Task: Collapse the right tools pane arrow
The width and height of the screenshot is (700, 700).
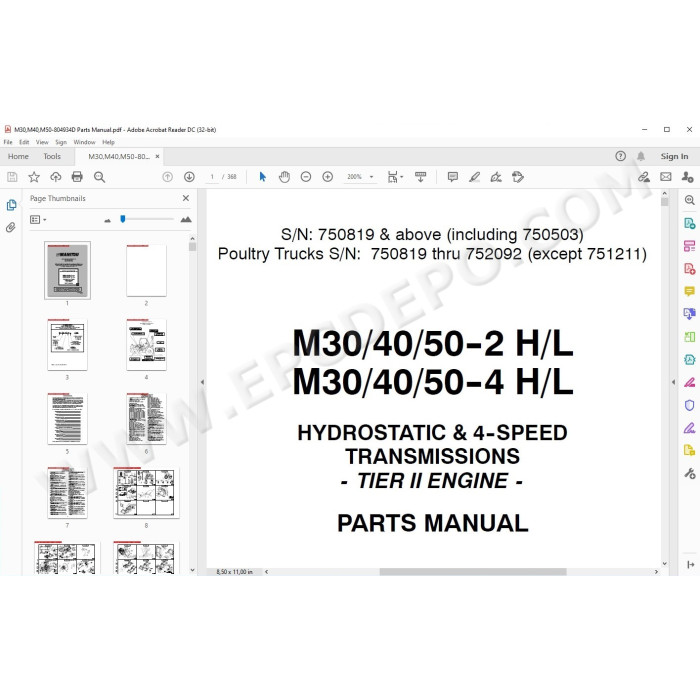Action: [674, 382]
